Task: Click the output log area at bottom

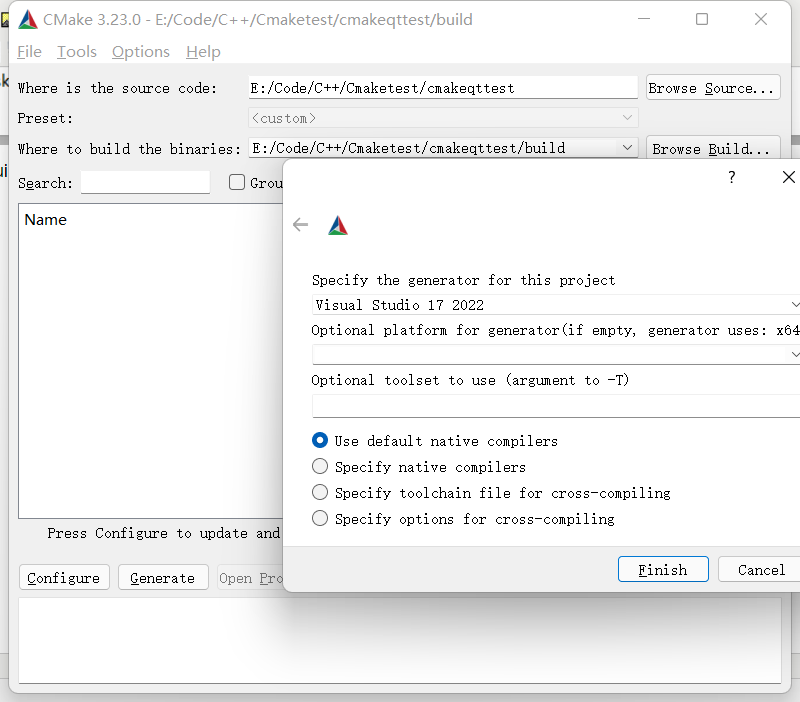Action: tap(400, 641)
